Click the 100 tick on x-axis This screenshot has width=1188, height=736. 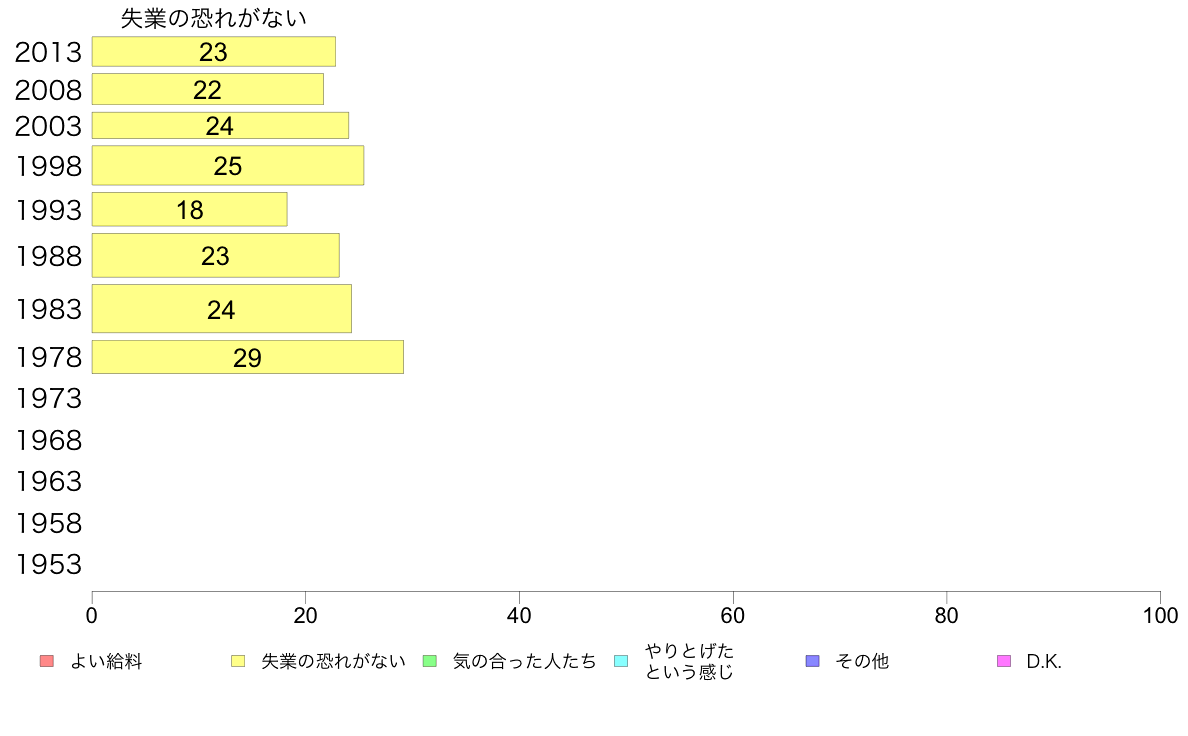pyautogui.click(x=1160, y=615)
